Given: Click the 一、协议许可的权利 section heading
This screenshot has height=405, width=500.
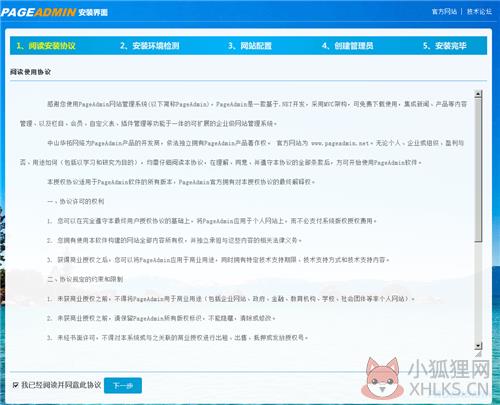Looking at the screenshot, I should pos(76,201).
